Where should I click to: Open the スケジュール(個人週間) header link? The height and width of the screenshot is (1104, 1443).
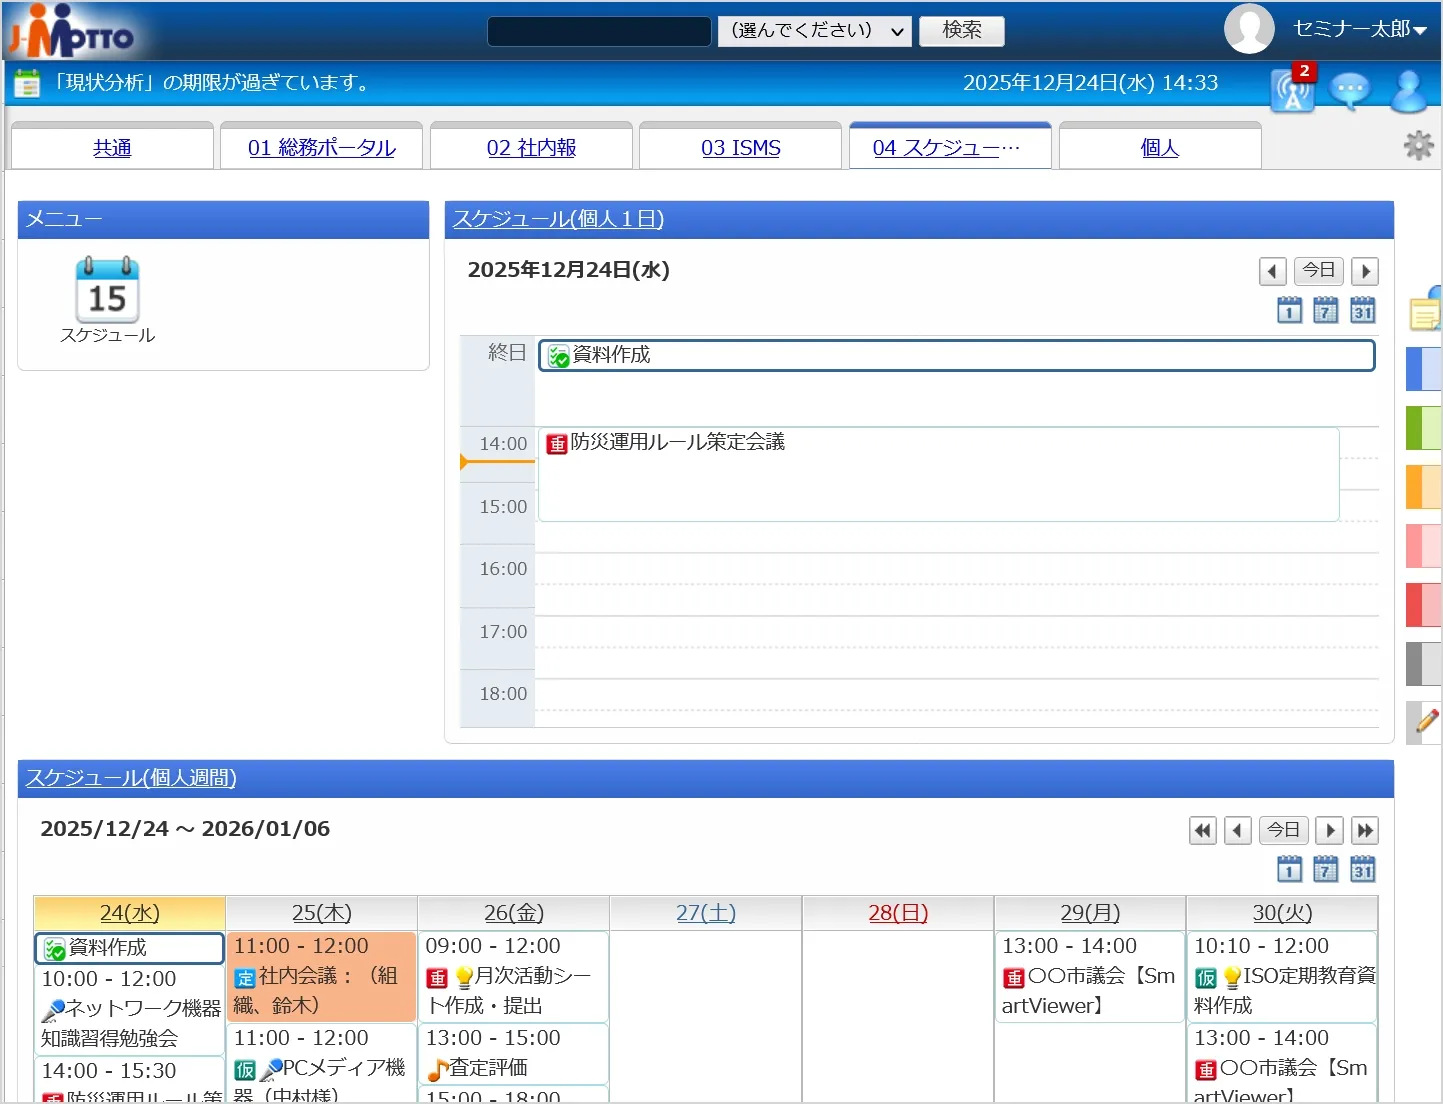131,778
